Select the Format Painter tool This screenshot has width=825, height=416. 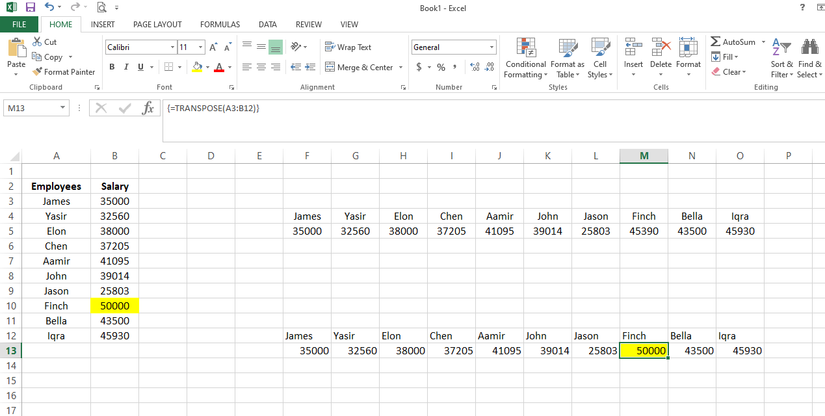[63, 72]
